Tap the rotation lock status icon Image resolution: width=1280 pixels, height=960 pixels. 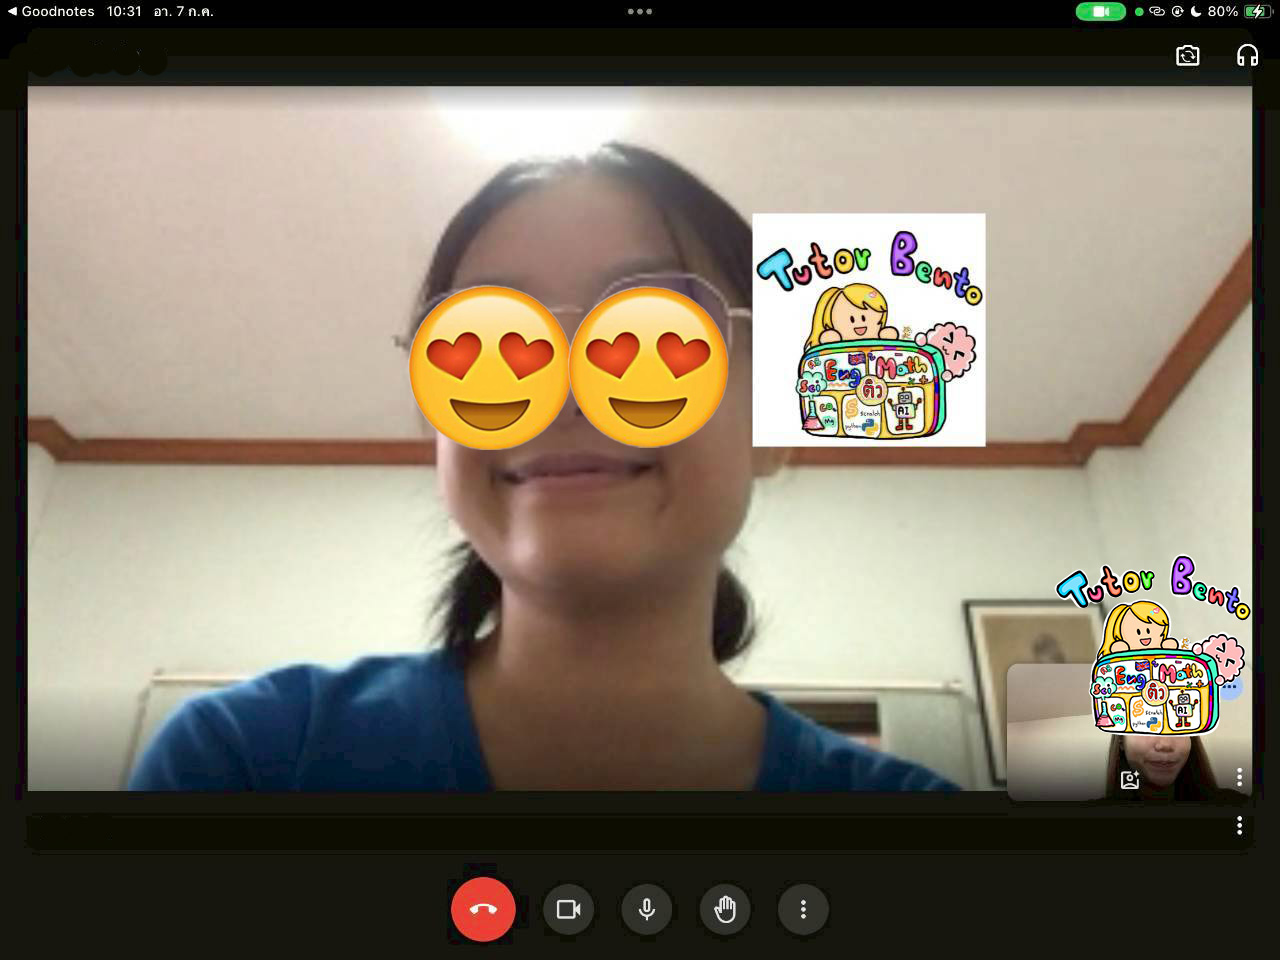(1177, 12)
